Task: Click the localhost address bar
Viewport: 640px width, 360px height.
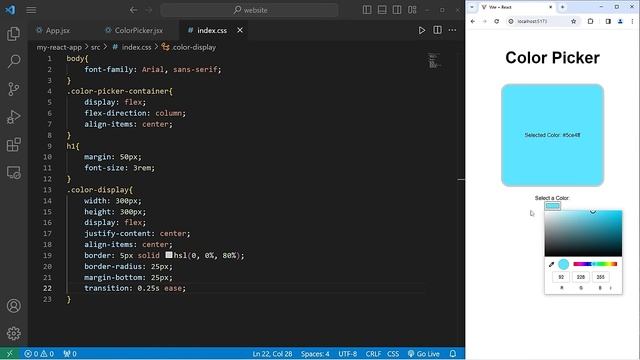Action: (x=542, y=21)
